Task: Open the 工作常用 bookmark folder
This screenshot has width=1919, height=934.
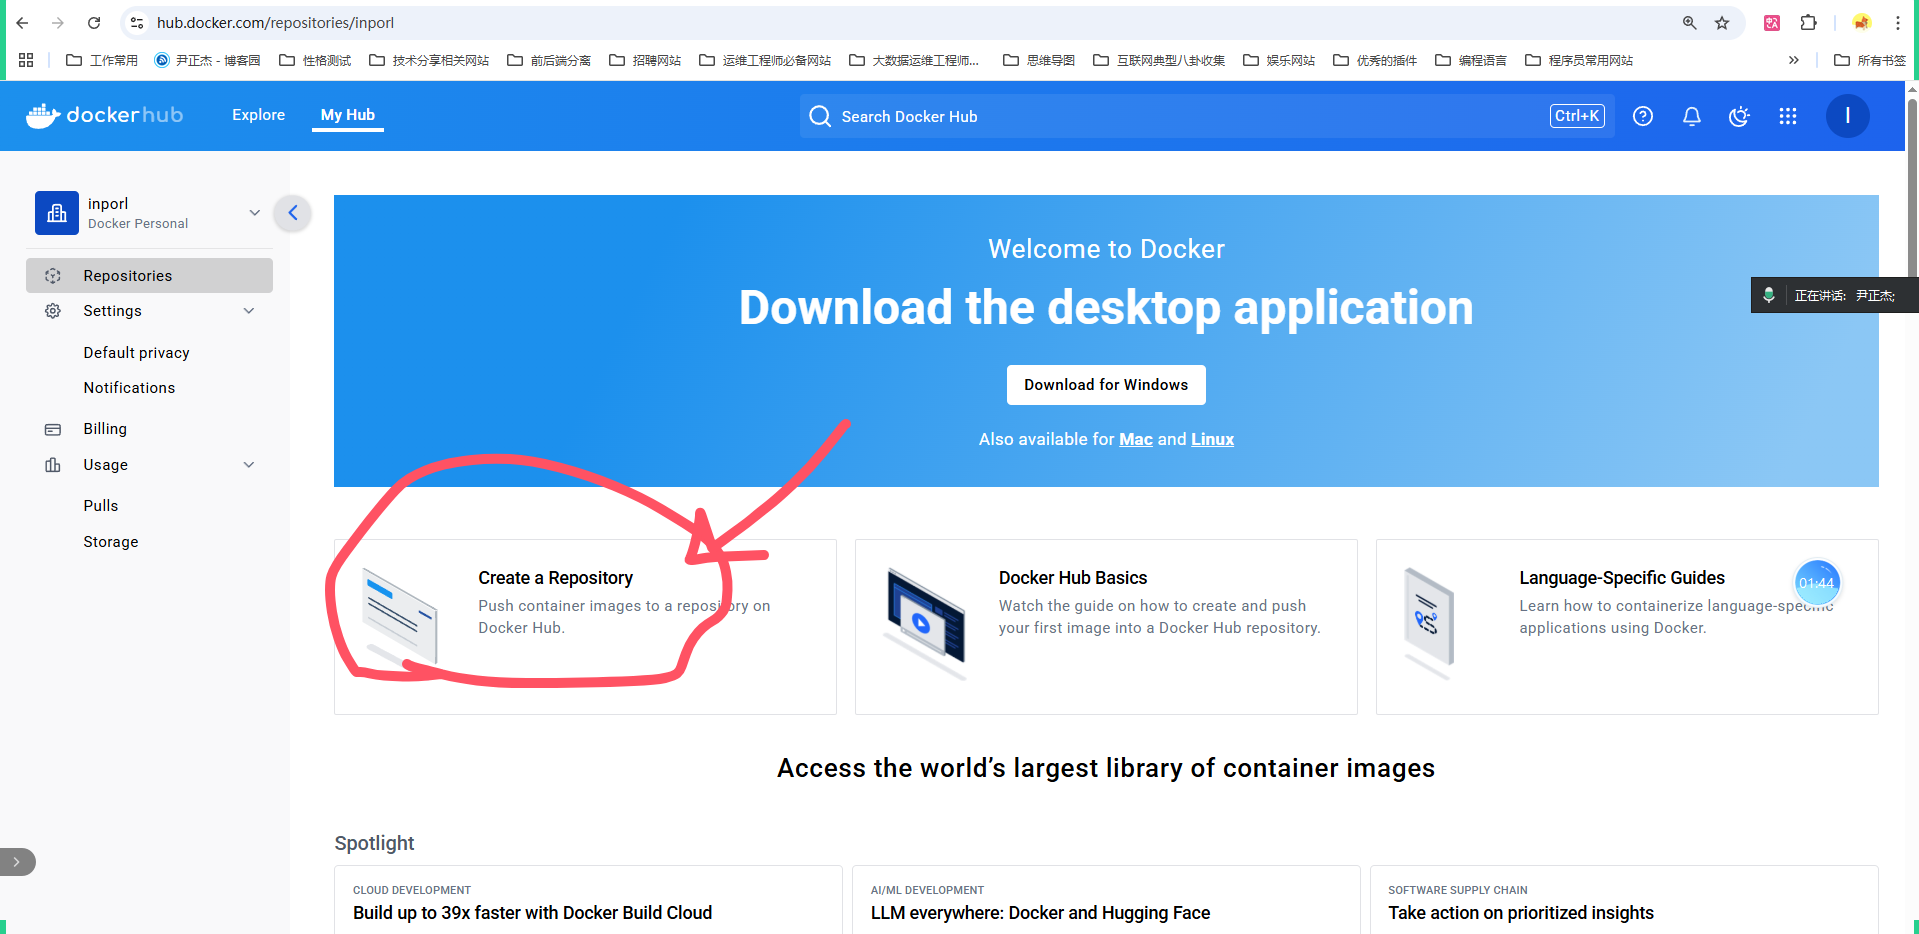Action: coord(102,60)
